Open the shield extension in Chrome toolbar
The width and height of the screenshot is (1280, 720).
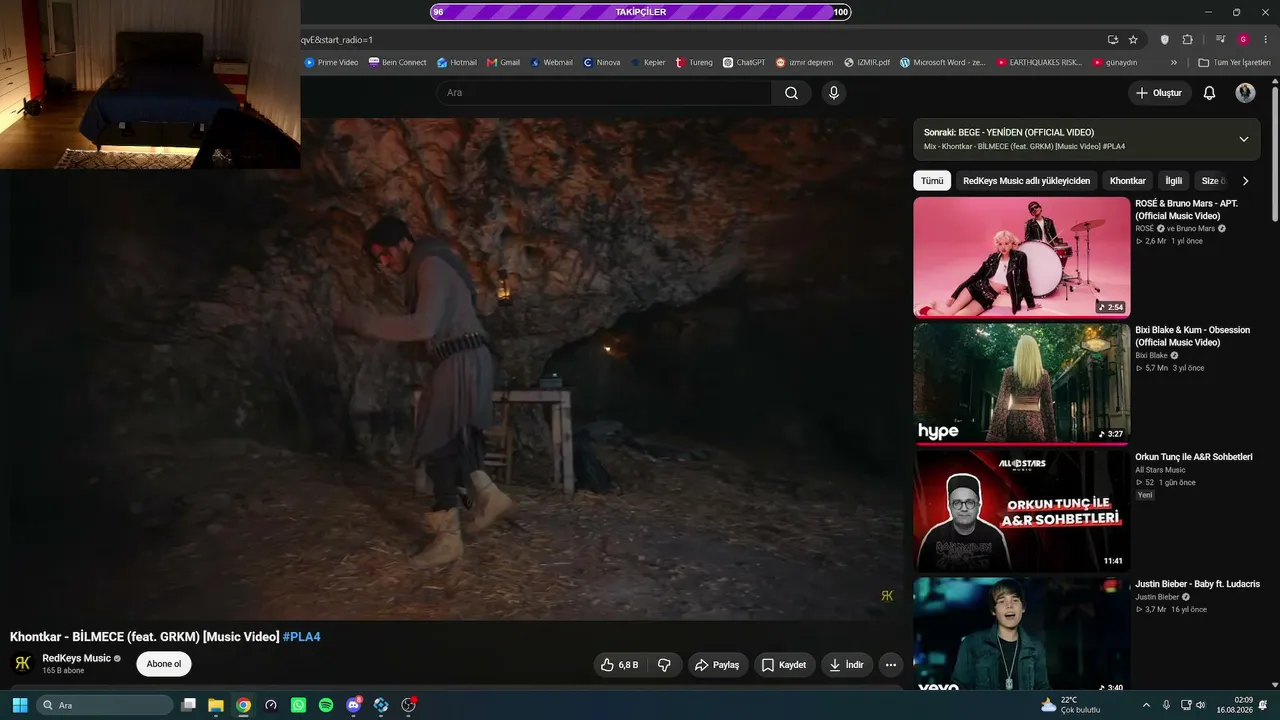[x=1165, y=40]
